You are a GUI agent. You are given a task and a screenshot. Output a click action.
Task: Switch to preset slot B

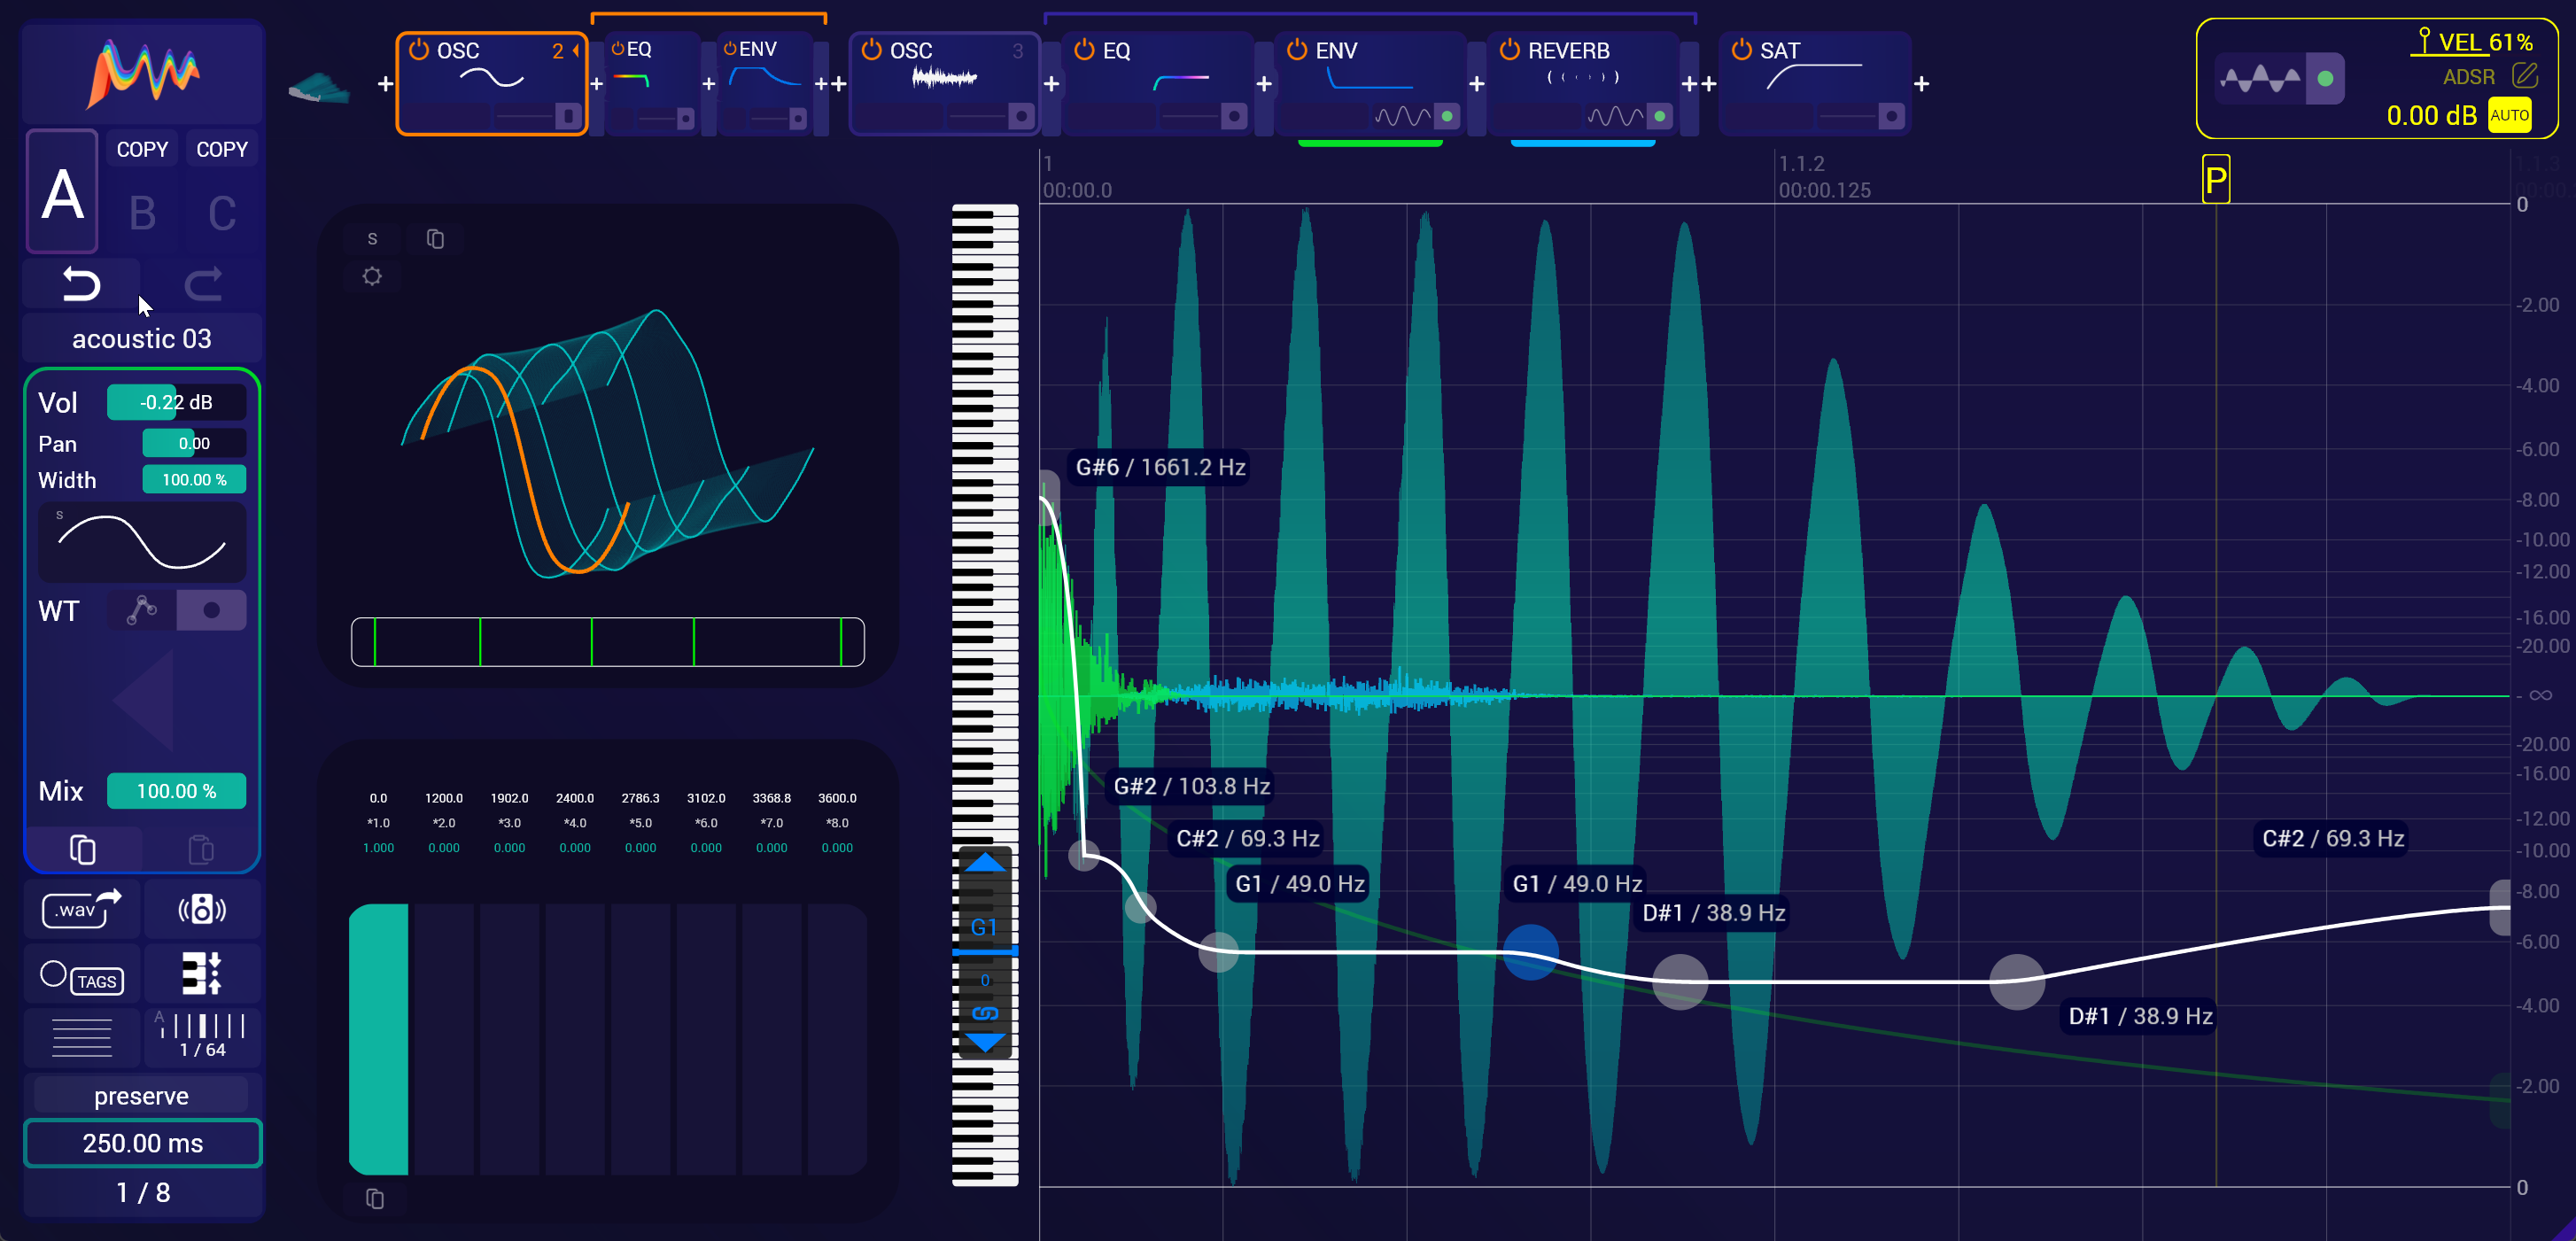click(x=142, y=212)
